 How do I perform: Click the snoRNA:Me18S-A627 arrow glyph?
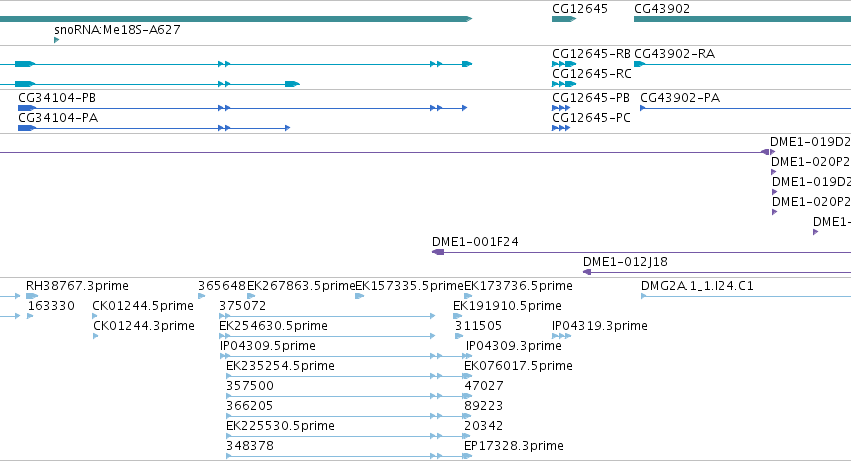pos(56,40)
